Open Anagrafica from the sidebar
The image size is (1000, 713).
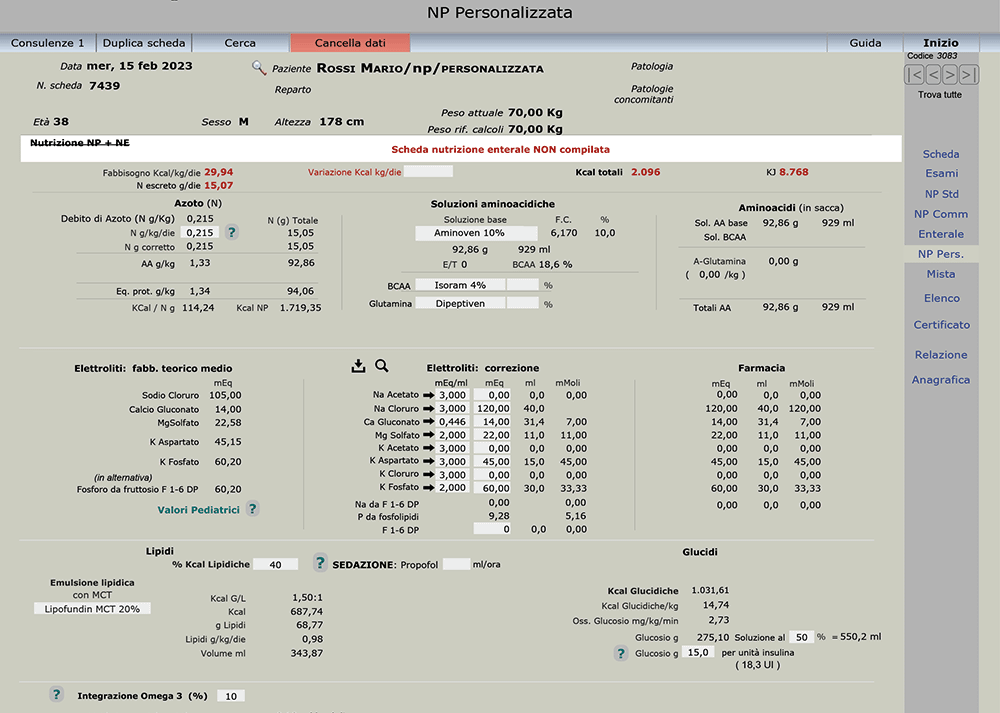941,379
